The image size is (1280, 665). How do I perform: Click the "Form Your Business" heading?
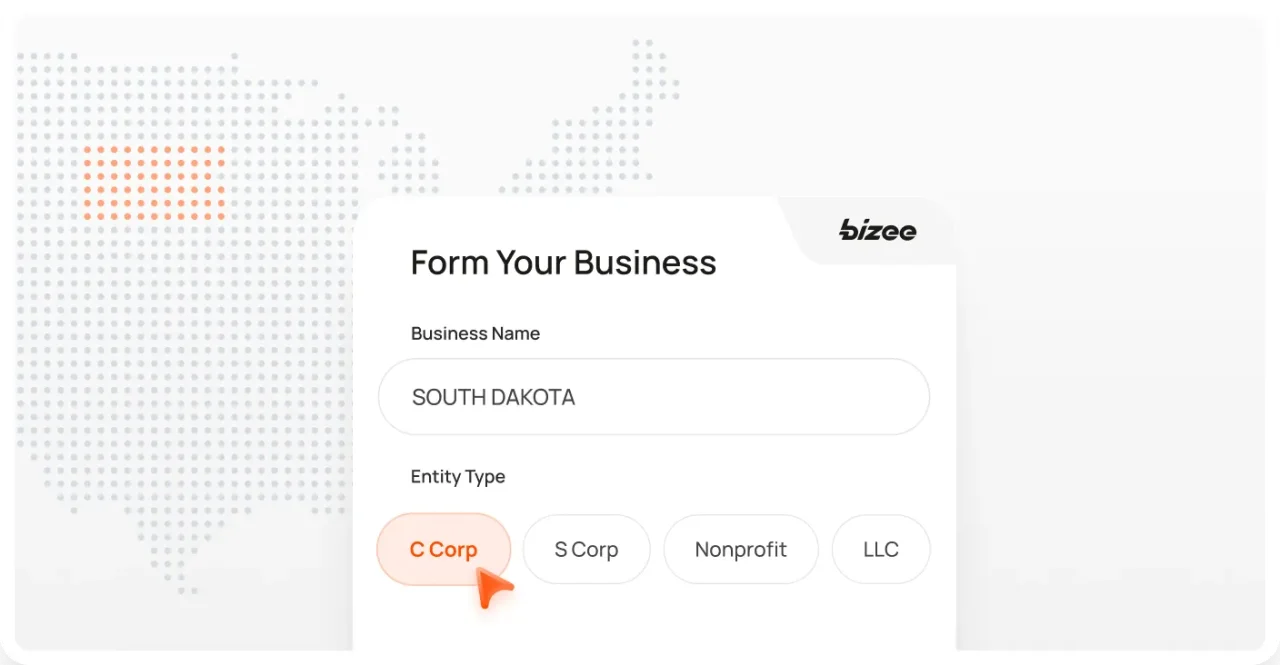tap(563, 263)
